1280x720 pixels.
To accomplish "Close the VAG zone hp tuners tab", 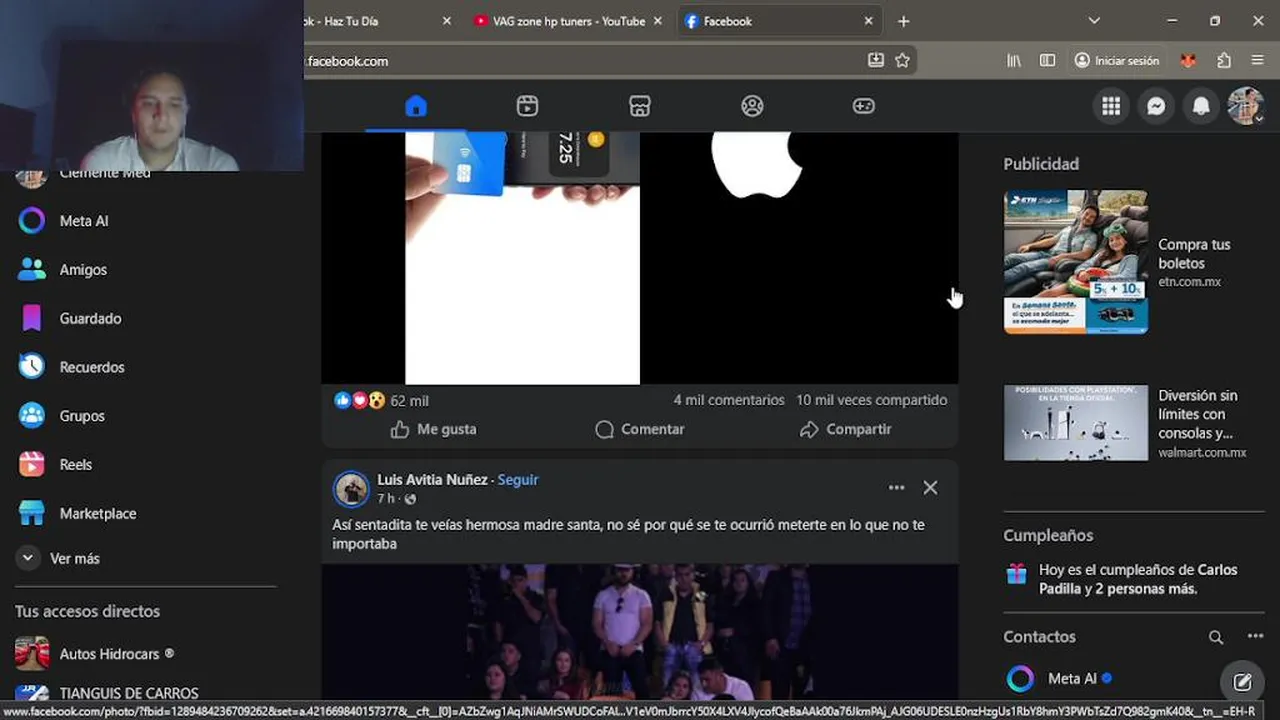I will tap(656, 21).
